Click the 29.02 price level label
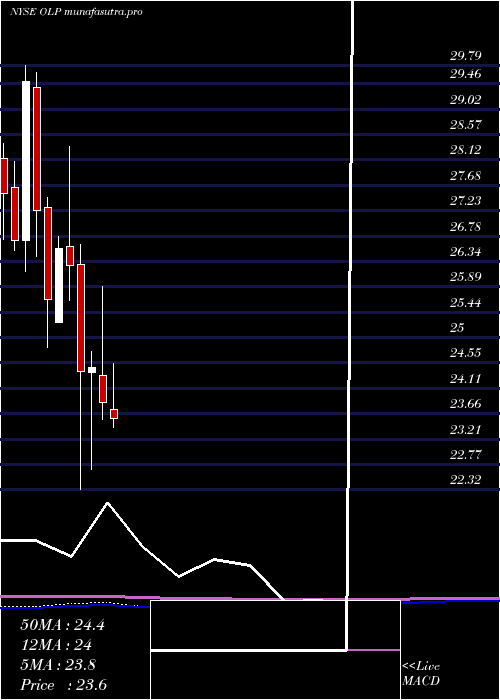 click(466, 99)
